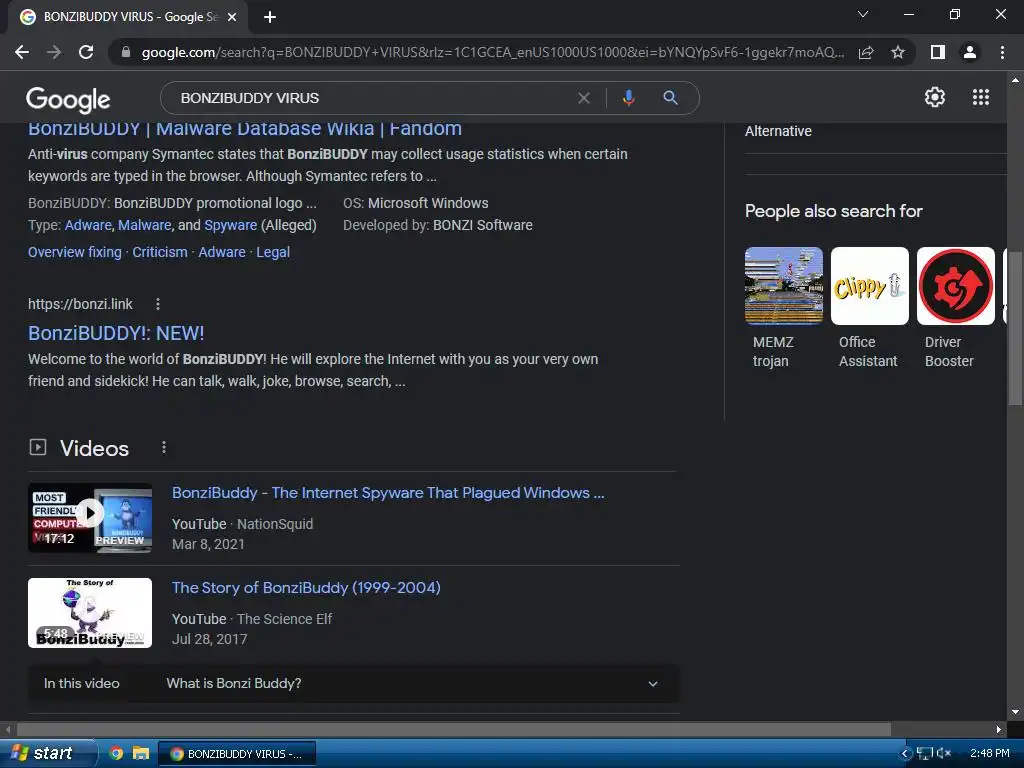Click the vertical scrollbar up arrow
Image resolution: width=1024 pixels, height=768 pixels.
coord(1015,80)
